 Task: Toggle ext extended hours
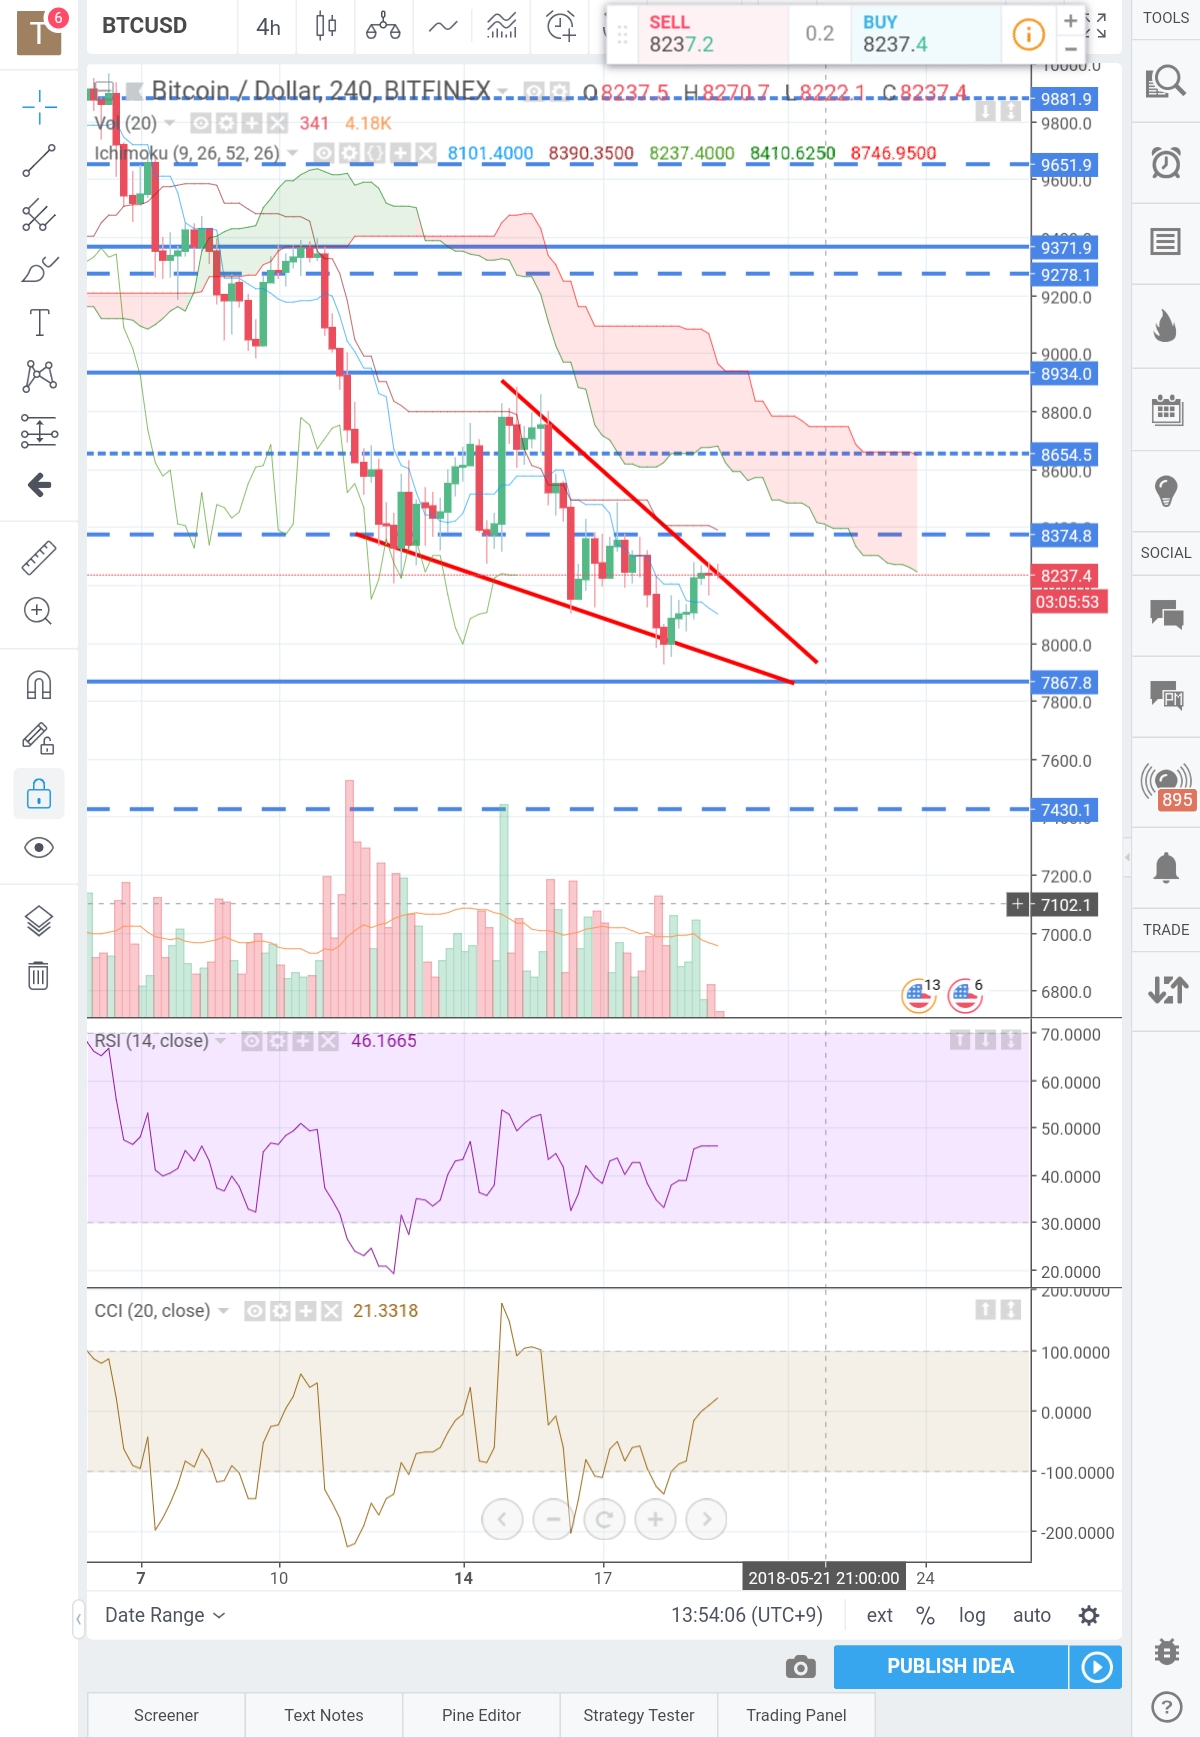pos(880,1615)
